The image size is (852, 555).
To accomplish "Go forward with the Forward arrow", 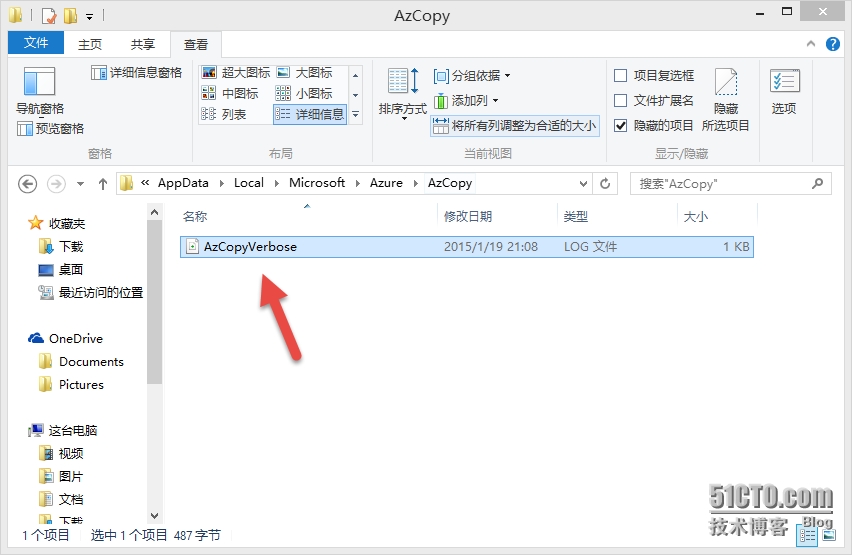I will (57, 184).
